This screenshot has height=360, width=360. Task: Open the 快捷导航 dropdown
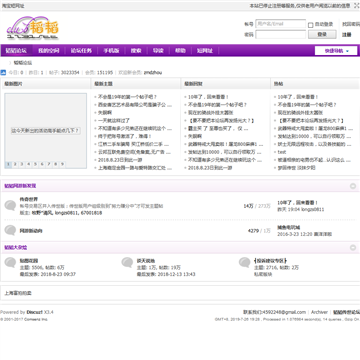(x=336, y=51)
